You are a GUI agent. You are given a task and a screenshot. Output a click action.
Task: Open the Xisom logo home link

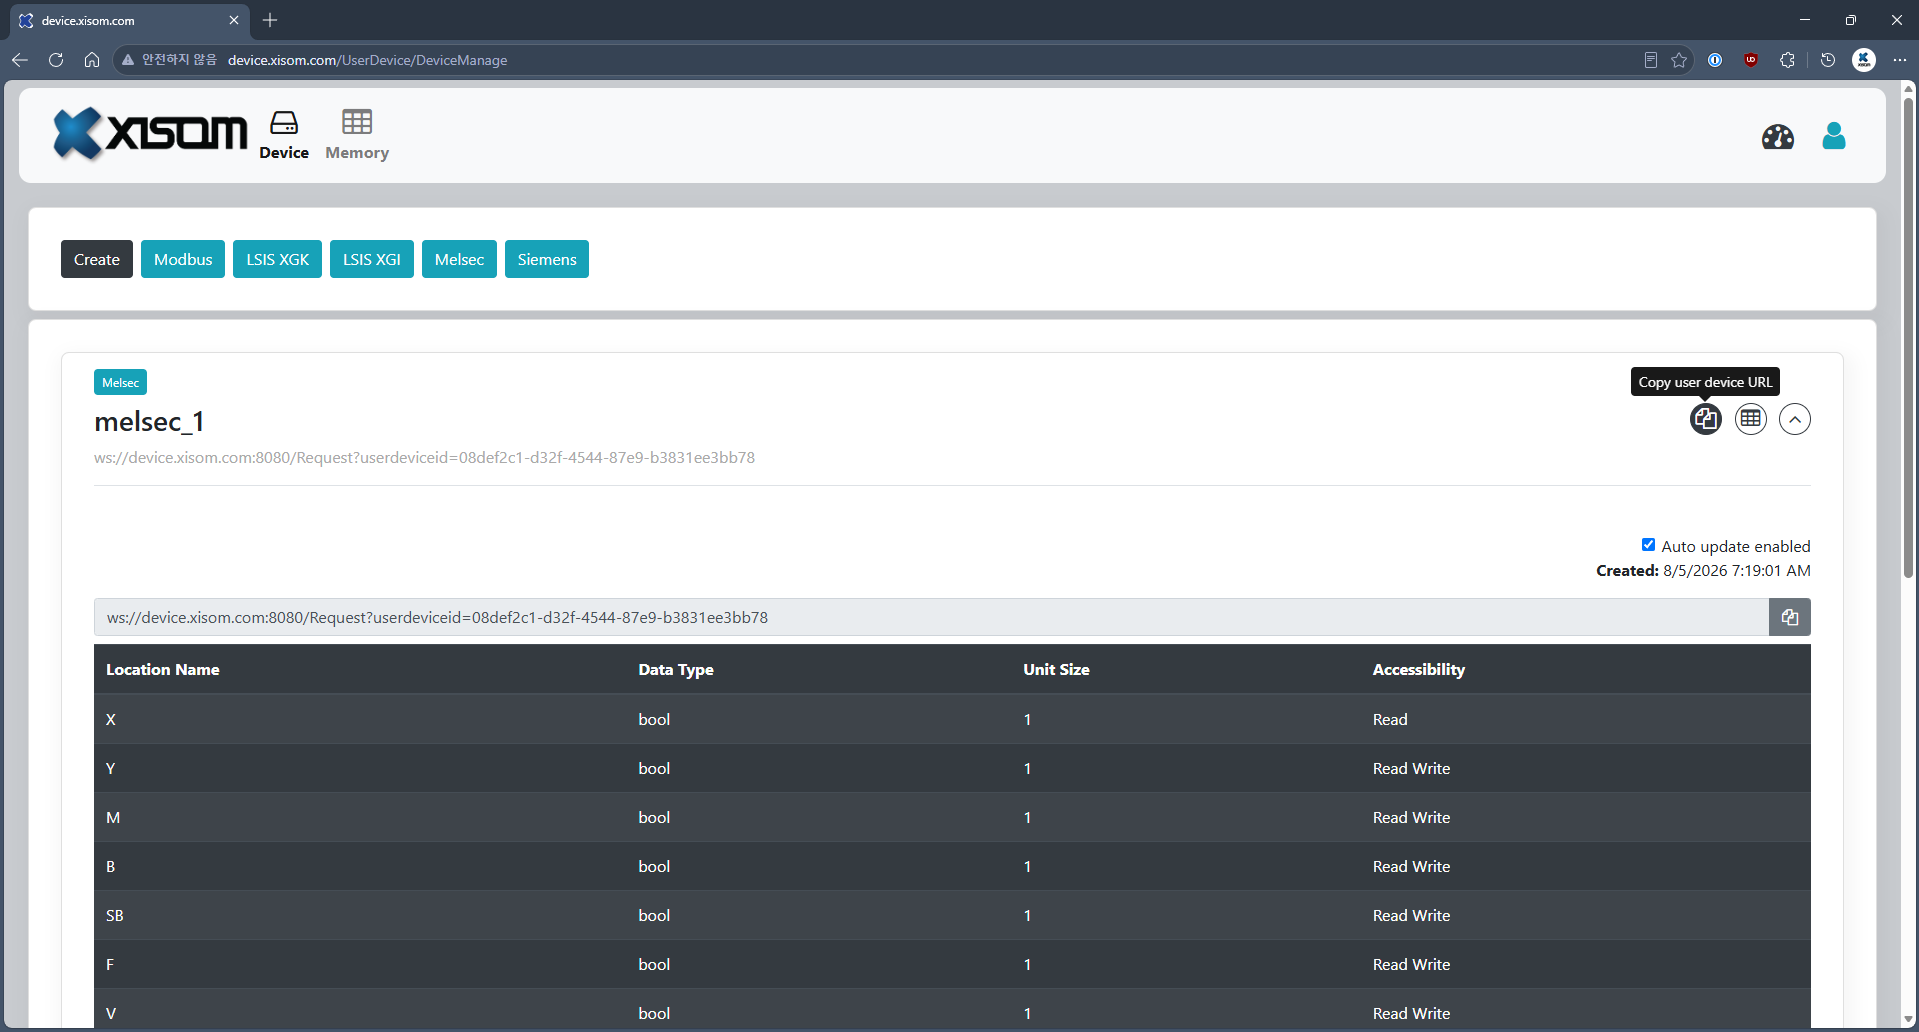coord(150,134)
